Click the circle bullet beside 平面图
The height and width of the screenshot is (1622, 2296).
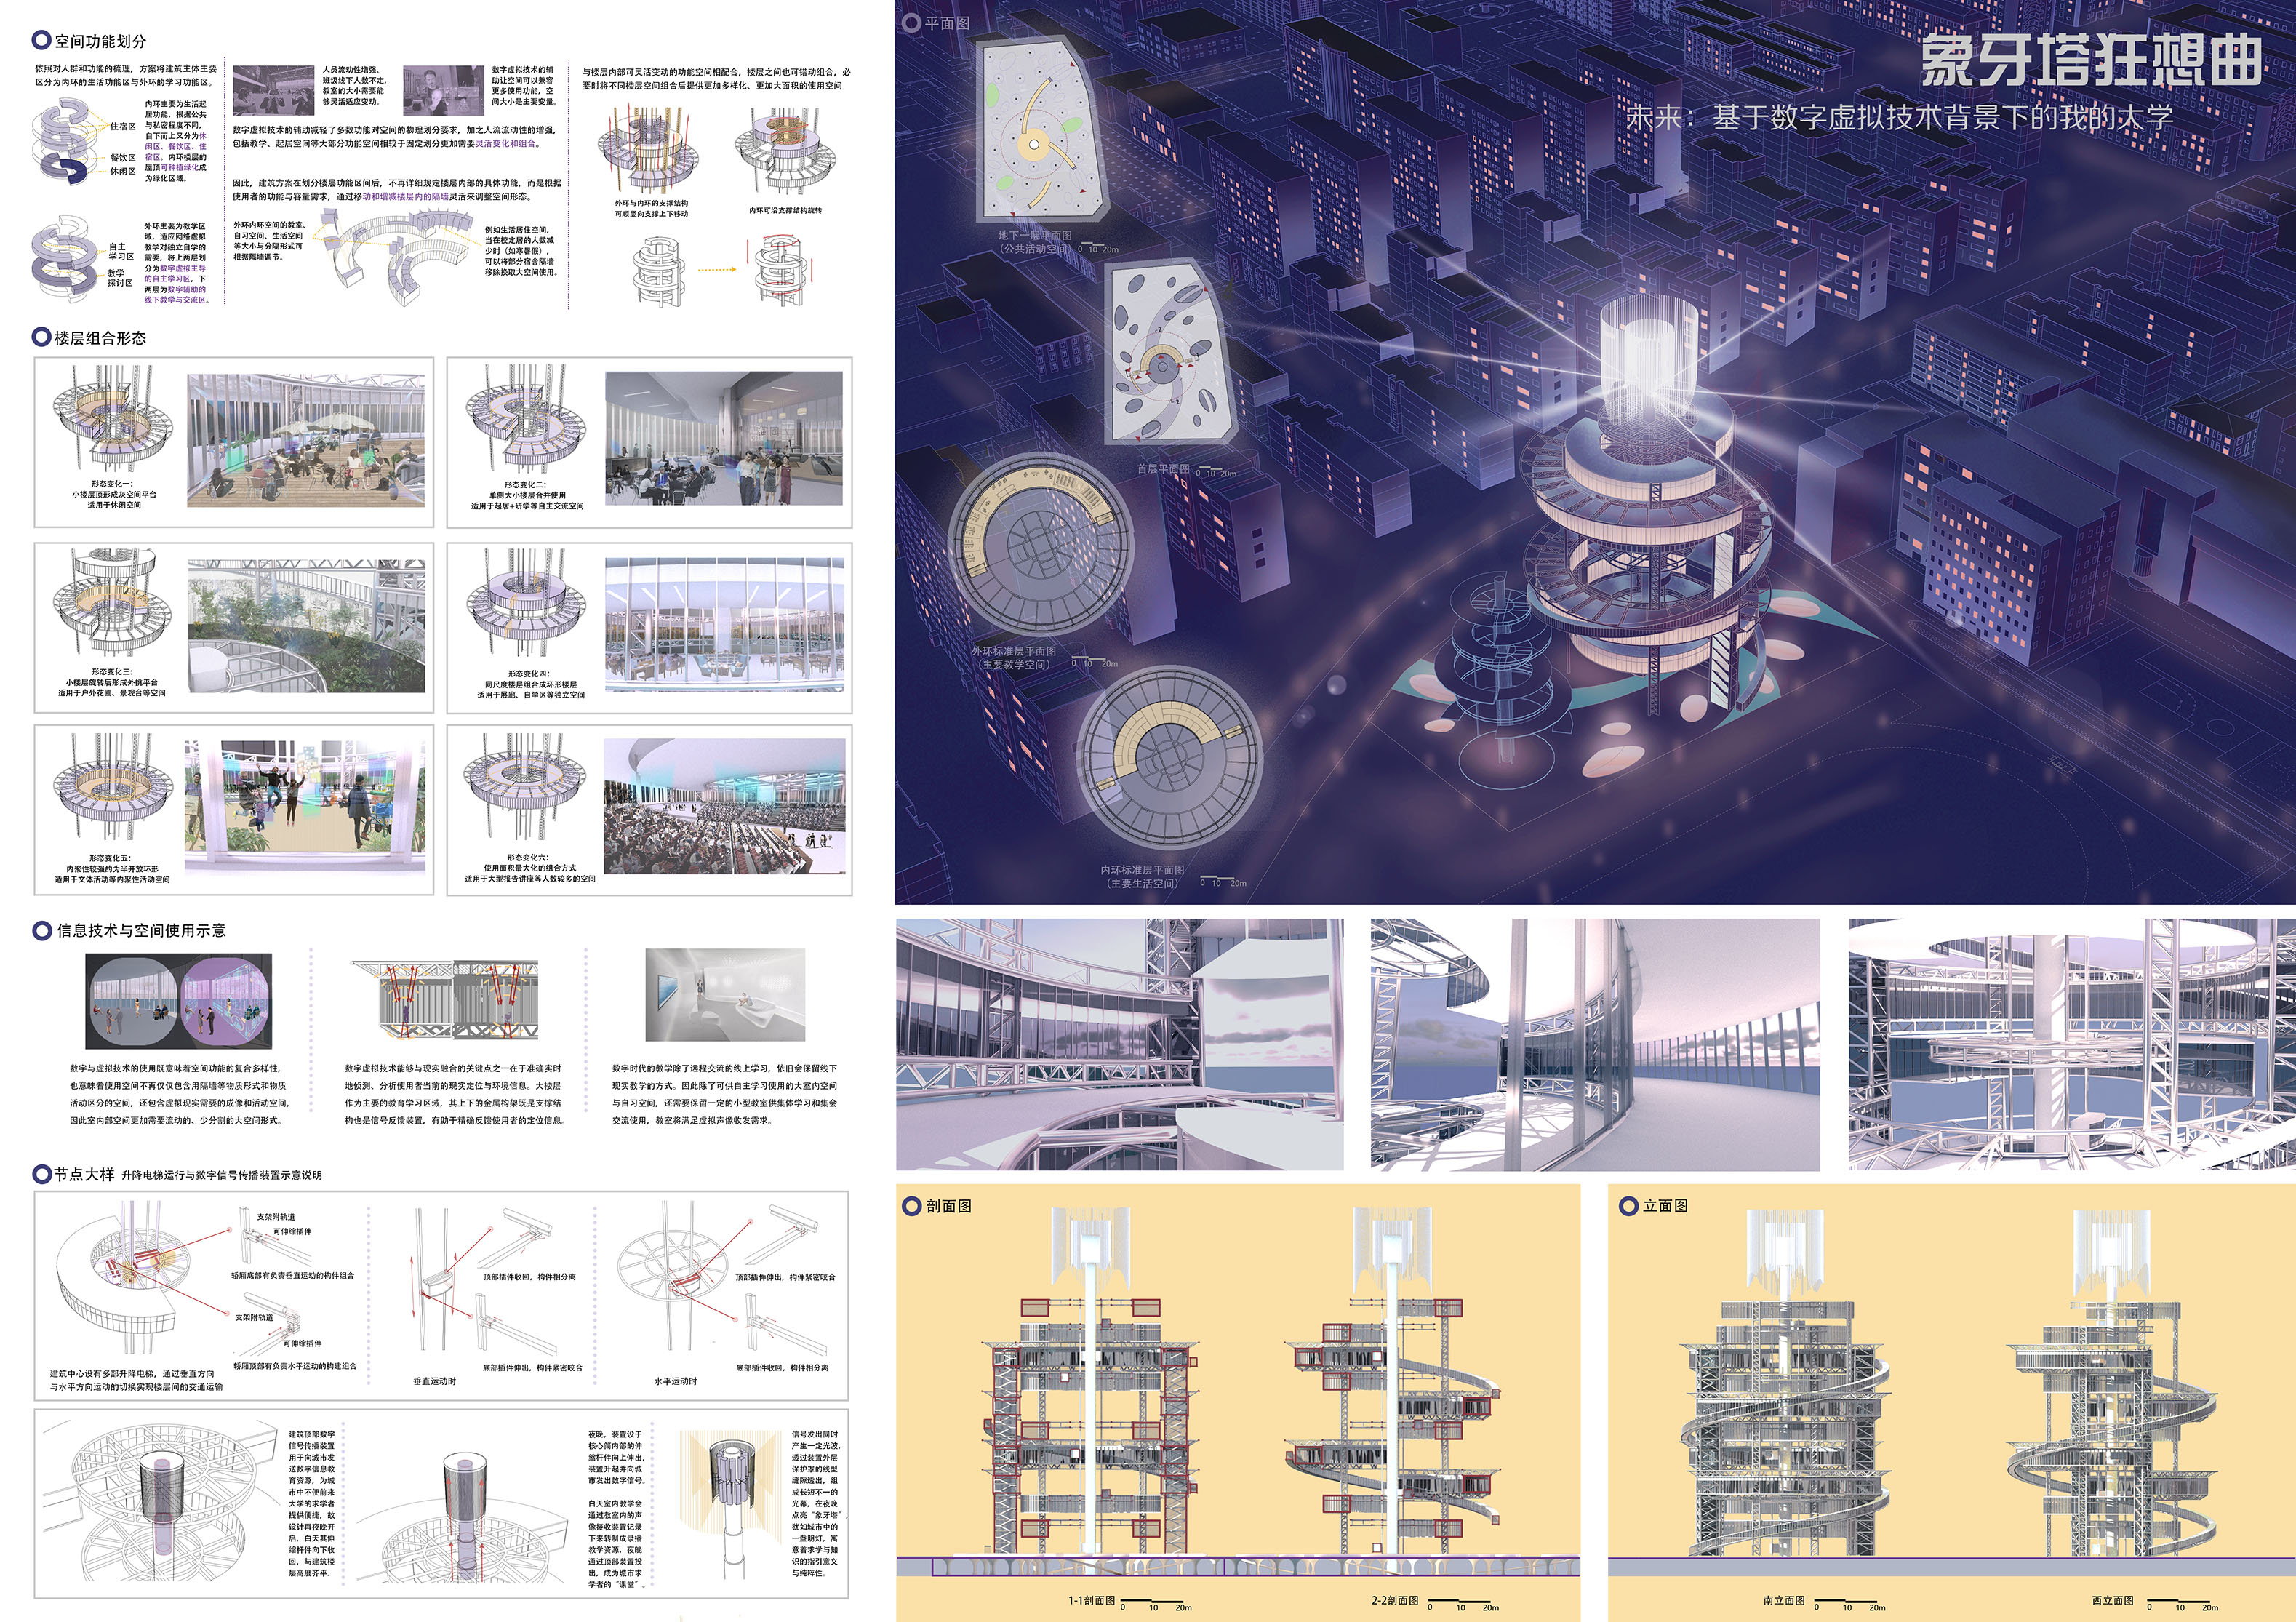click(911, 22)
